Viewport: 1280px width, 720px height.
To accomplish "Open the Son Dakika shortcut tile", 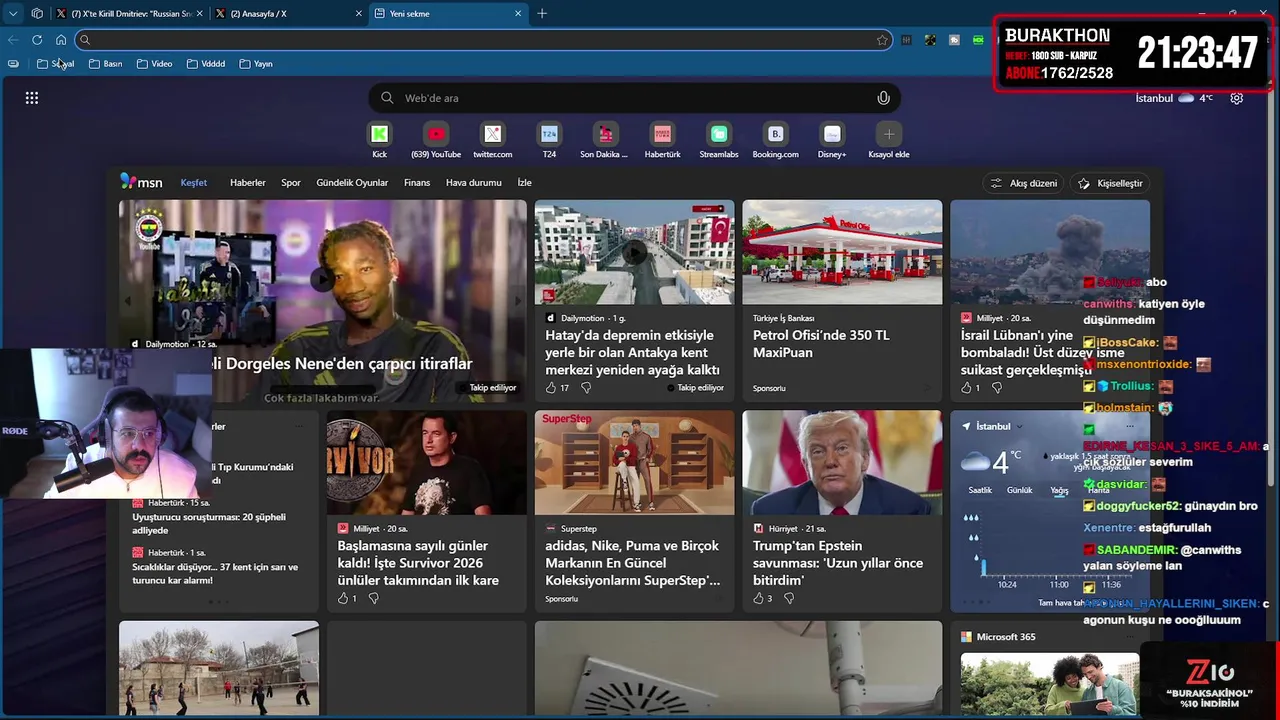I will click(605, 134).
